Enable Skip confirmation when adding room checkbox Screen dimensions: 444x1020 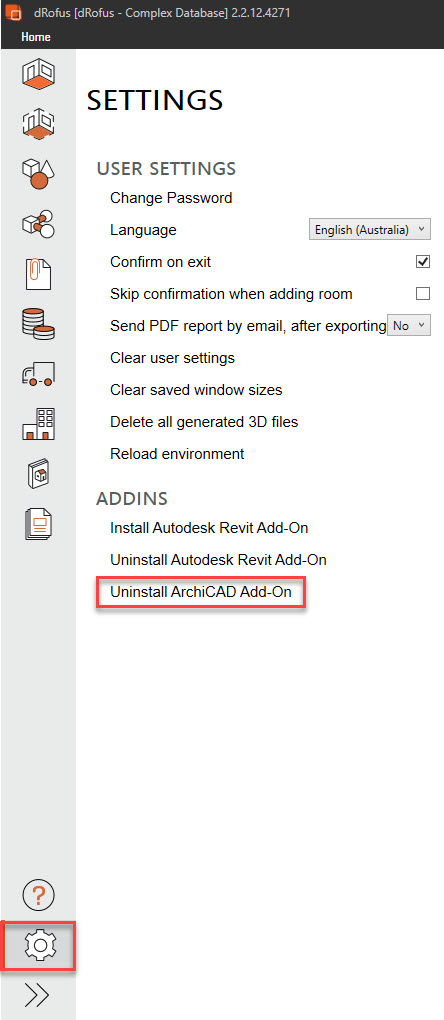click(x=423, y=293)
